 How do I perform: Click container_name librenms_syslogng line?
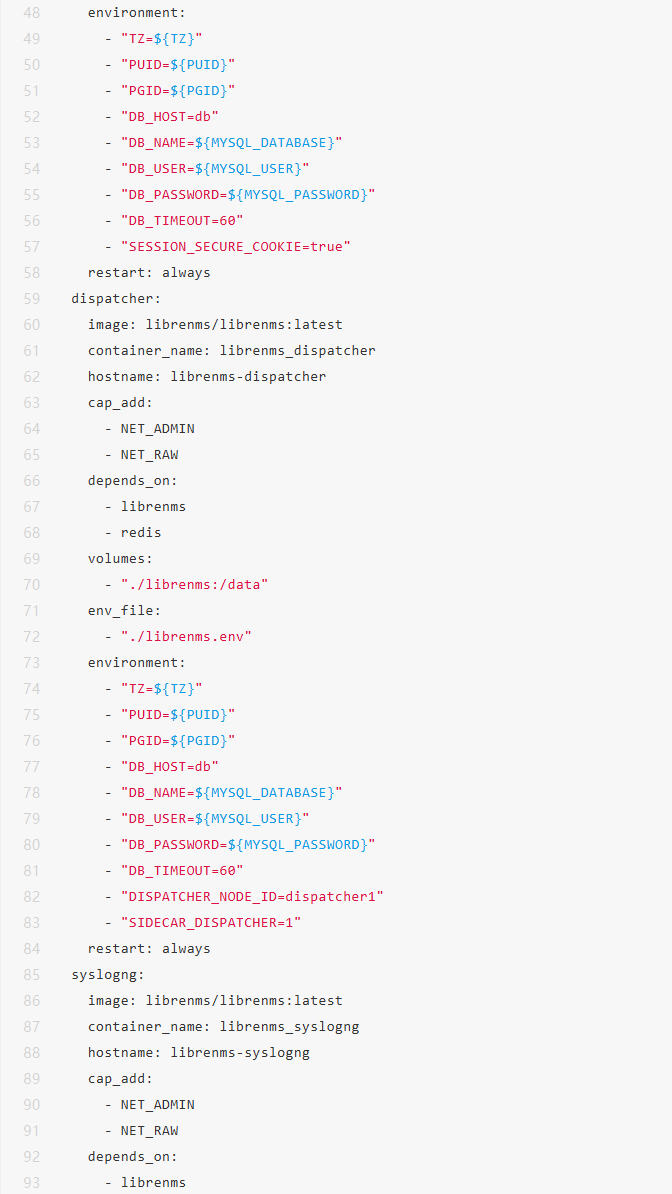tap(223, 1026)
